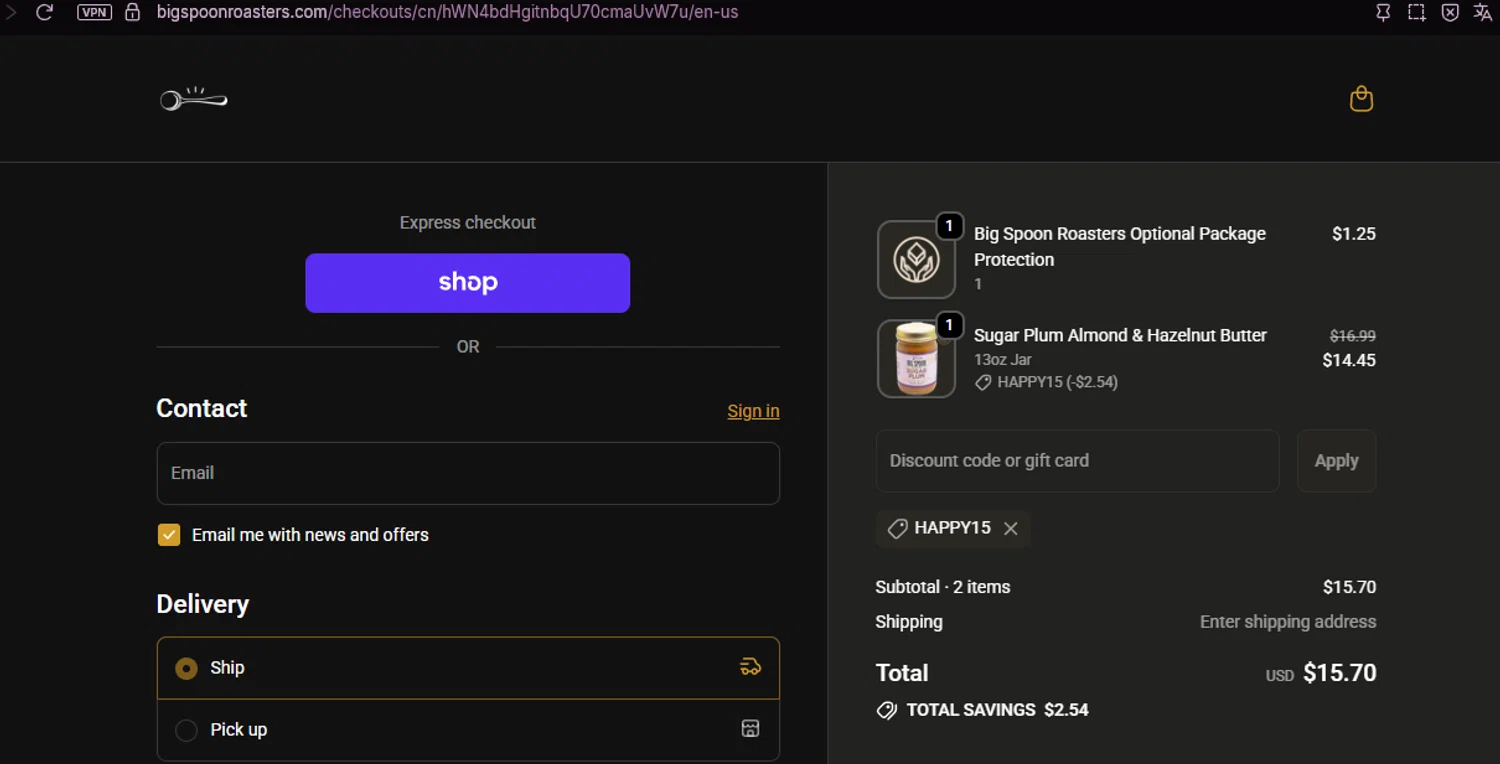This screenshot has height=764, width=1500.
Task: Focus the Email input field
Action: 468,473
